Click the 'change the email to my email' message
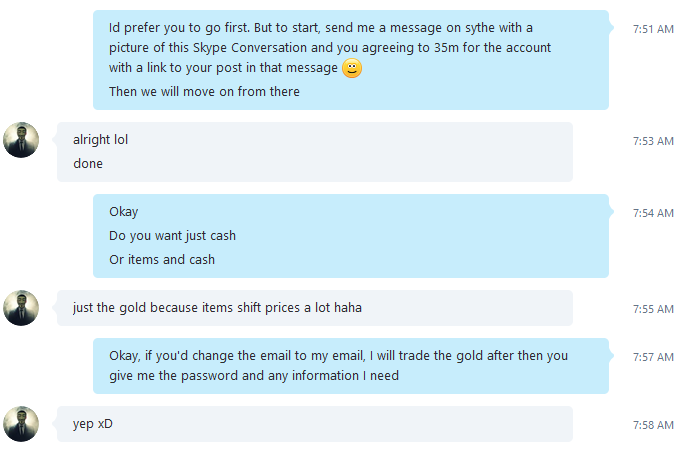 point(351,366)
